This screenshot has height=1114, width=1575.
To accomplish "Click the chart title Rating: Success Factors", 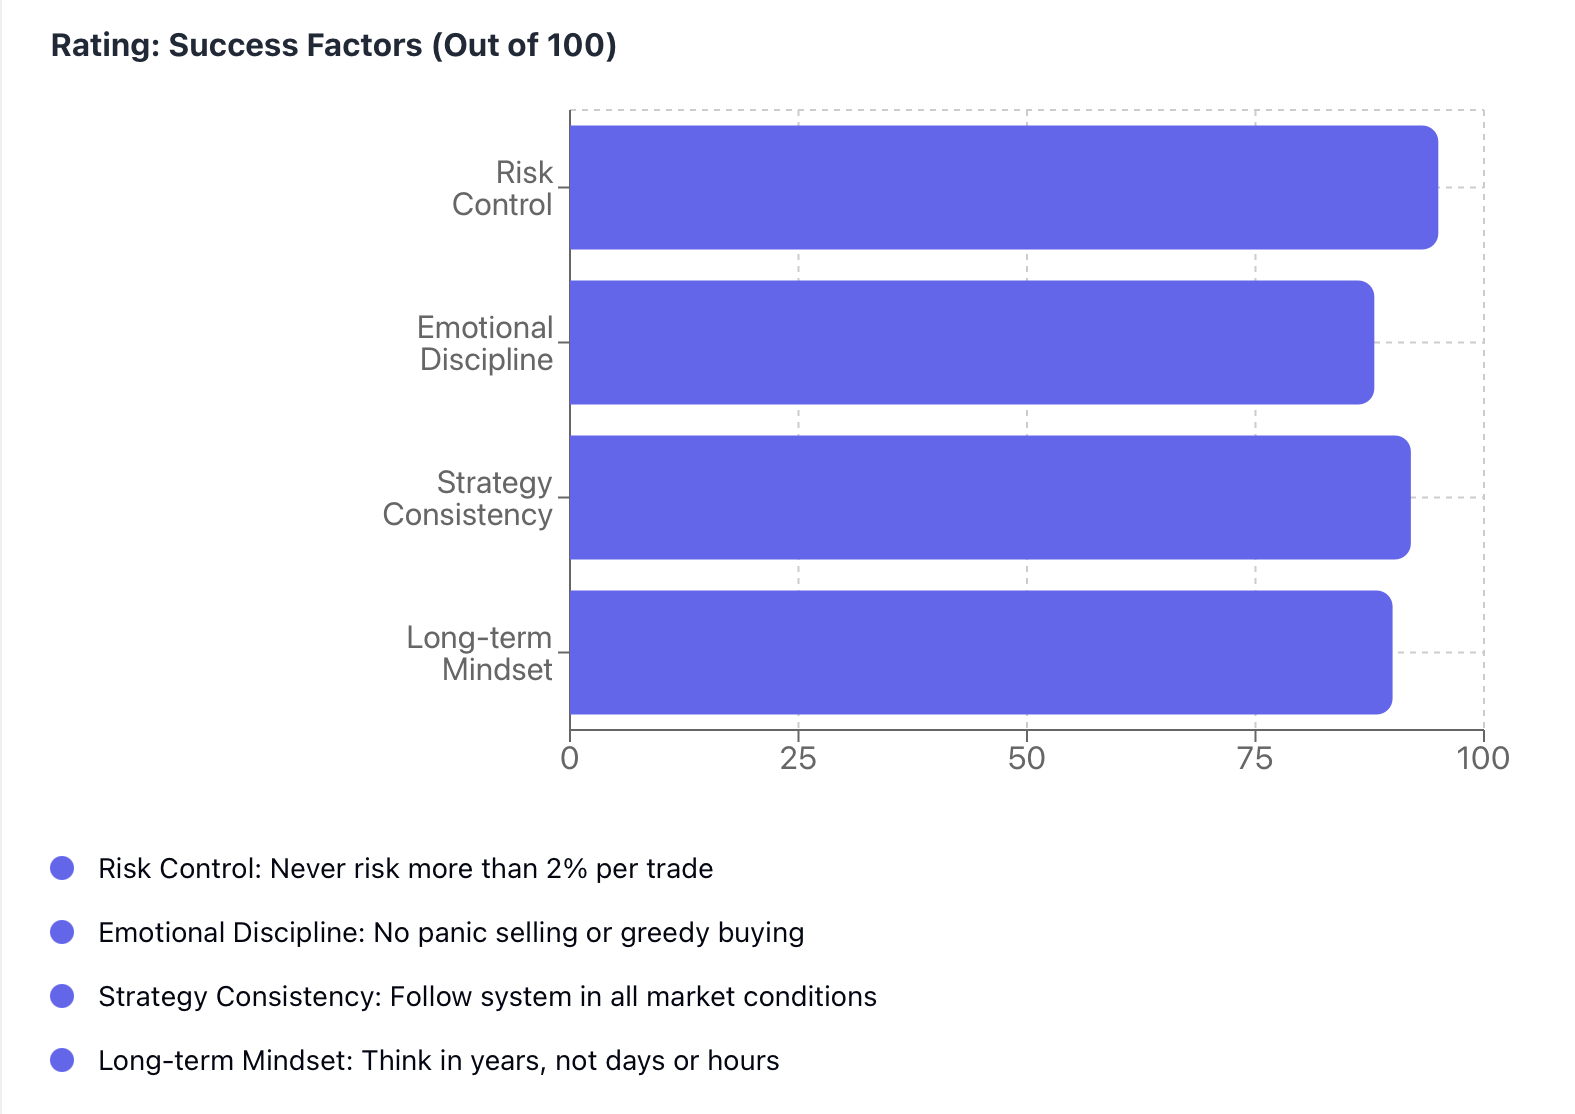I will pyautogui.click(x=333, y=45).
